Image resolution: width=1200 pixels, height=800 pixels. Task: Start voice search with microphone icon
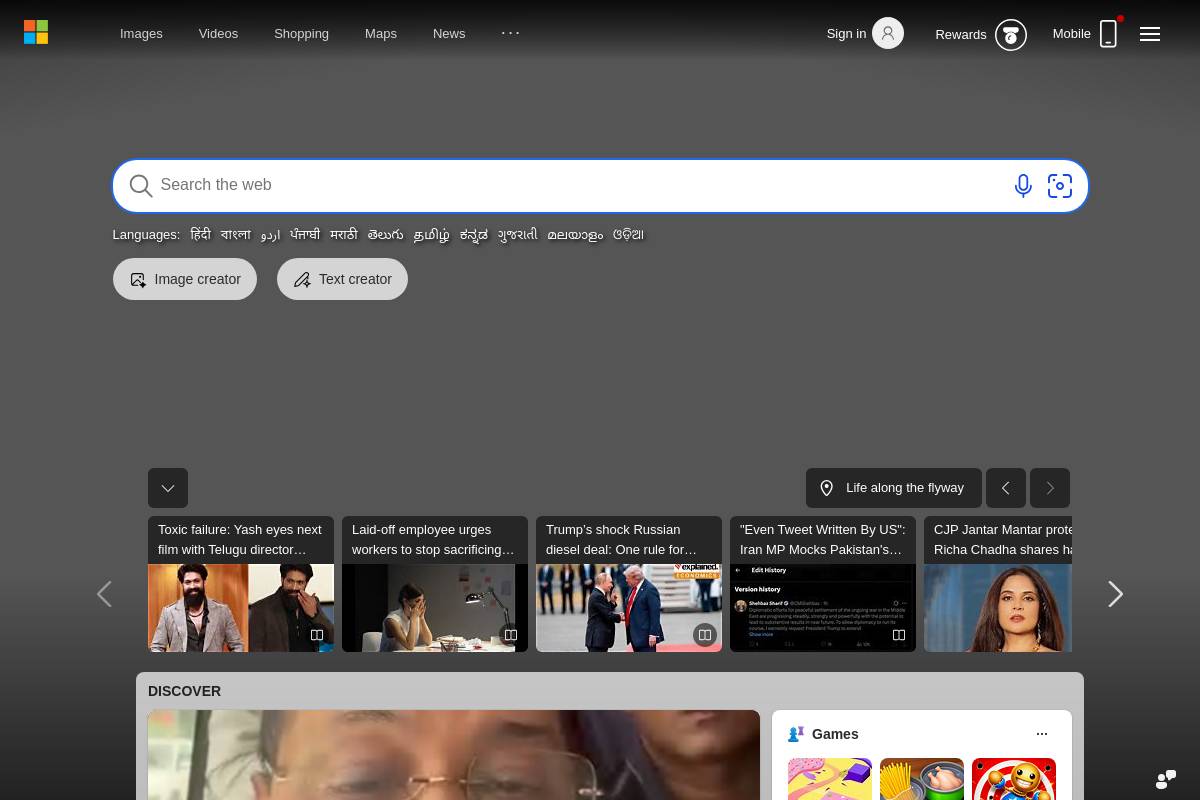(1023, 186)
